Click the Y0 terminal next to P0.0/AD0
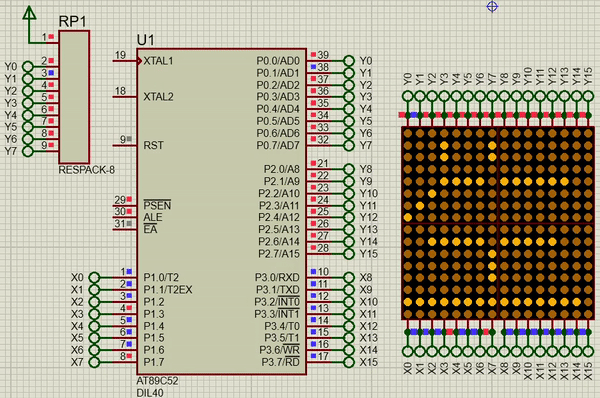 pyautogui.click(x=349, y=61)
